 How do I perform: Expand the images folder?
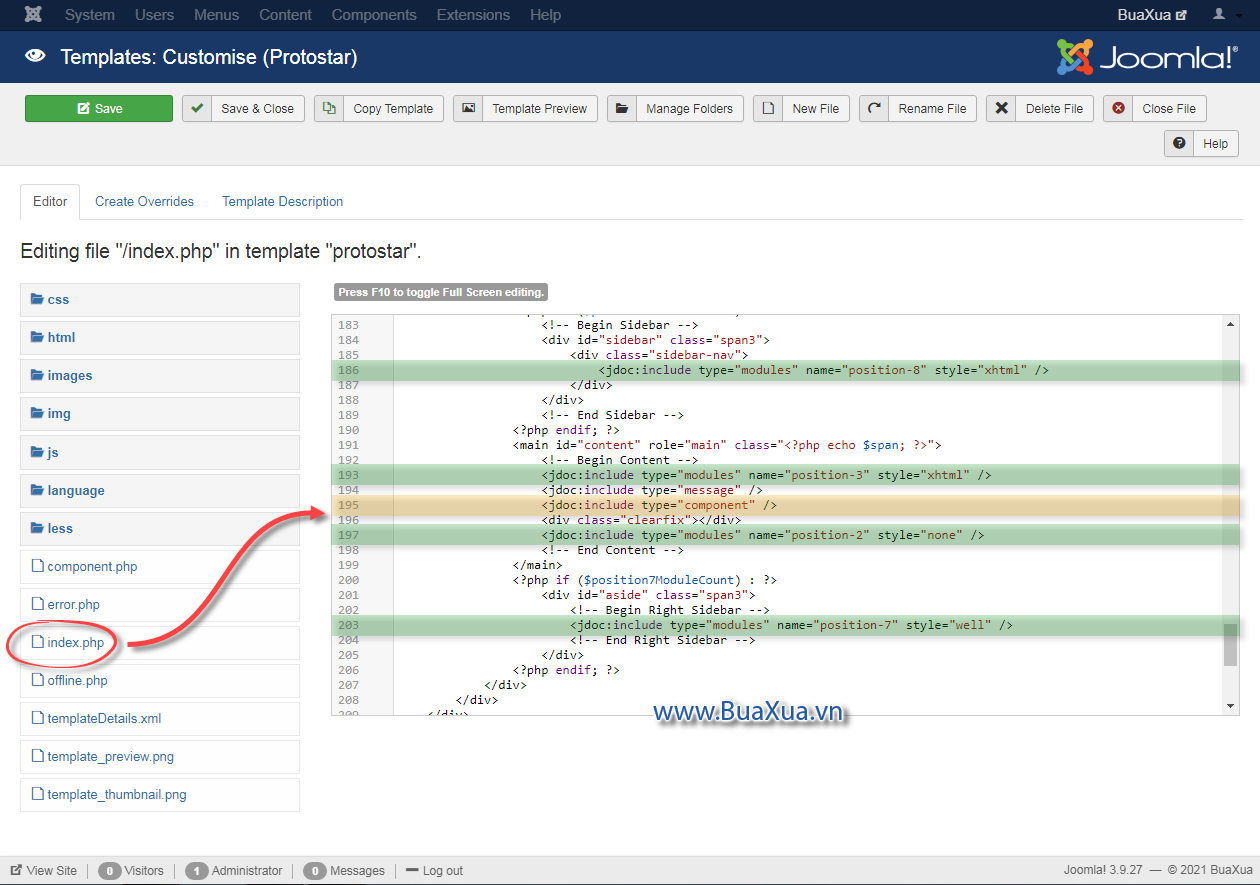pos(160,376)
